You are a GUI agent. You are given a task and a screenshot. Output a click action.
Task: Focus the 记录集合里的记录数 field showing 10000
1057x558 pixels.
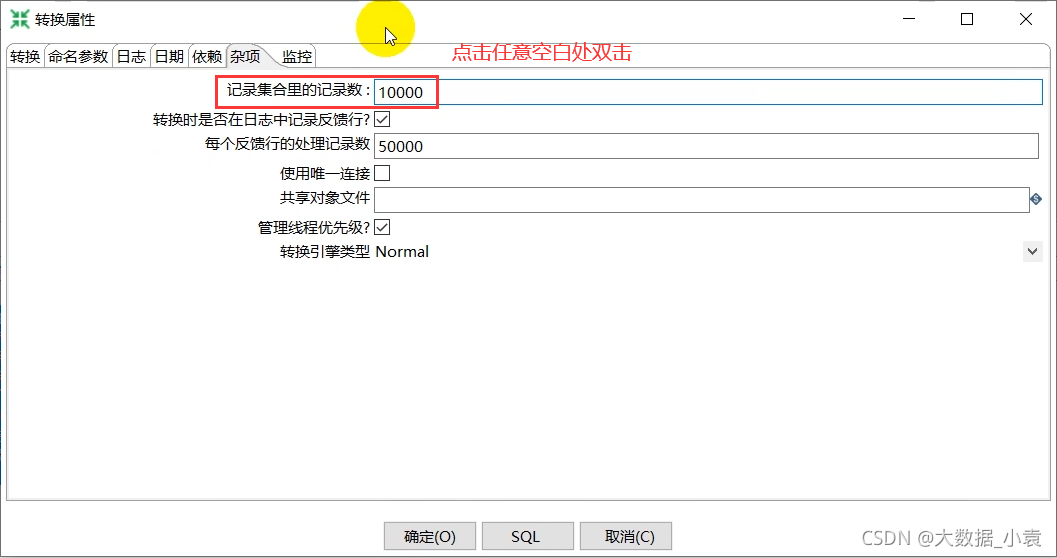coord(708,92)
